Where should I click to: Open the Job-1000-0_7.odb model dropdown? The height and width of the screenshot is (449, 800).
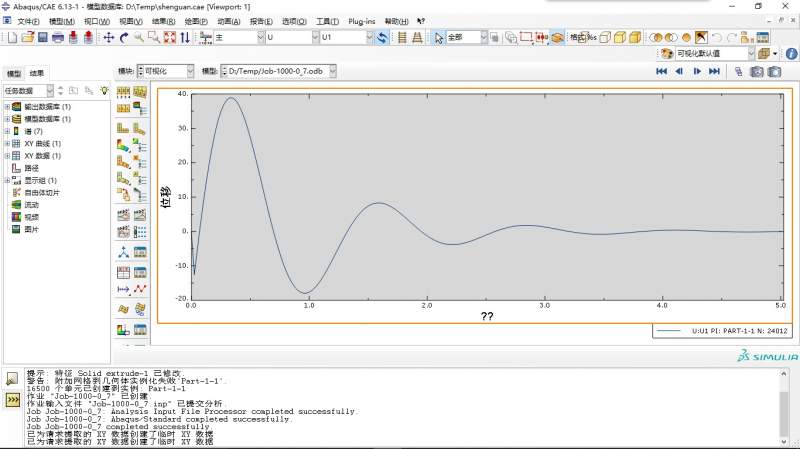pos(332,71)
